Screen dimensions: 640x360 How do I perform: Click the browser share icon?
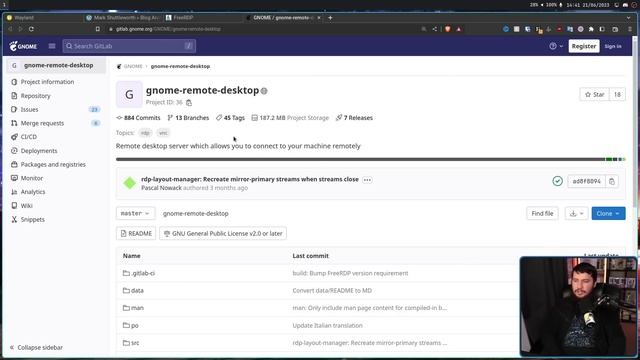pyautogui.click(x=434, y=29)
